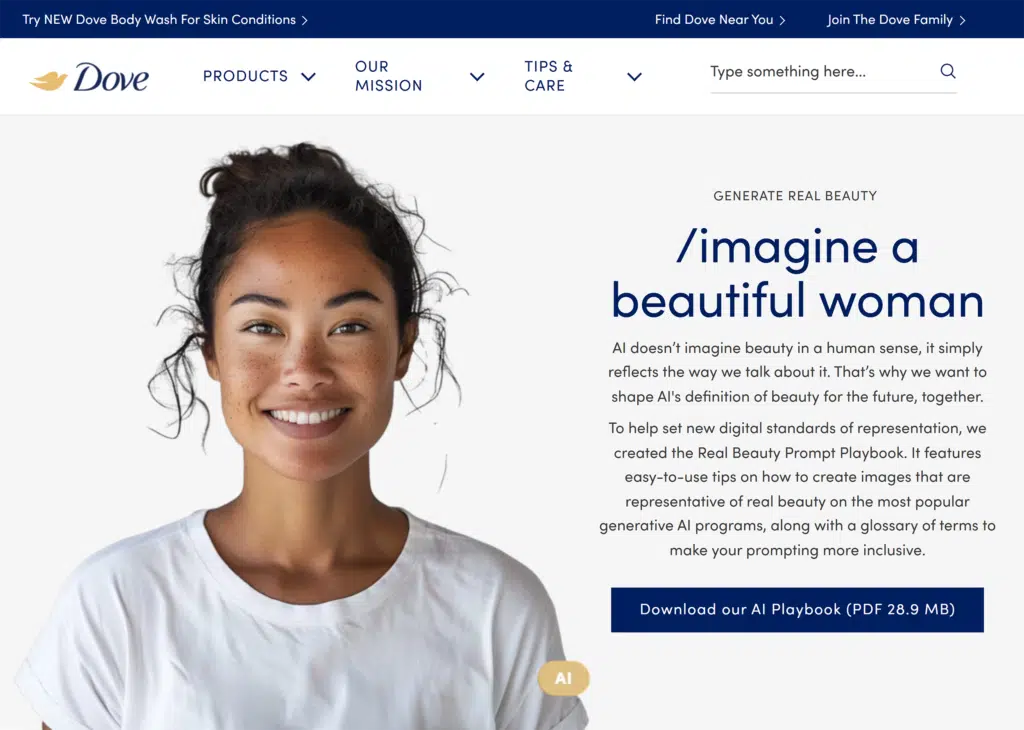Screen dimensions: 1024x730
Task: Click the gold AI badge on image
Action: click(x=563, y=678)
